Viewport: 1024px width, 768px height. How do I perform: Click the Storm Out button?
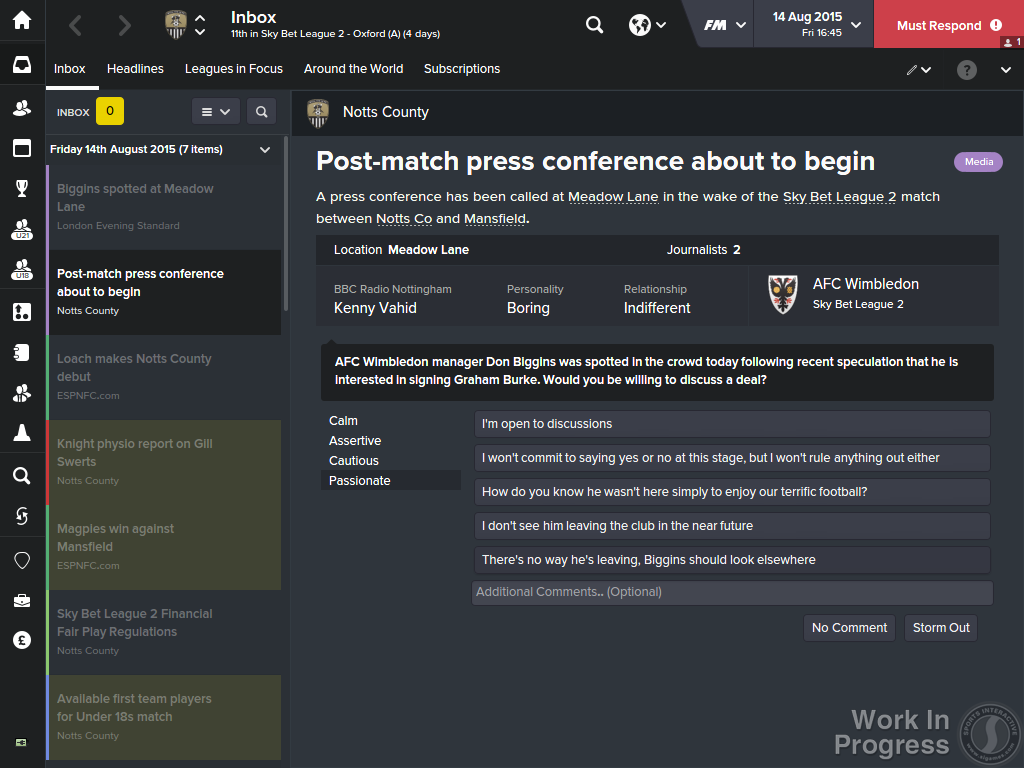[x=941, y=628]
